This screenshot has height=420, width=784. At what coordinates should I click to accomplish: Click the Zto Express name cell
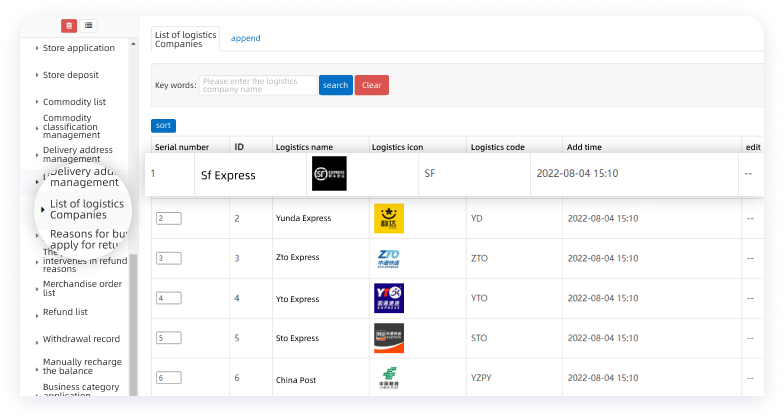(298, 258)
